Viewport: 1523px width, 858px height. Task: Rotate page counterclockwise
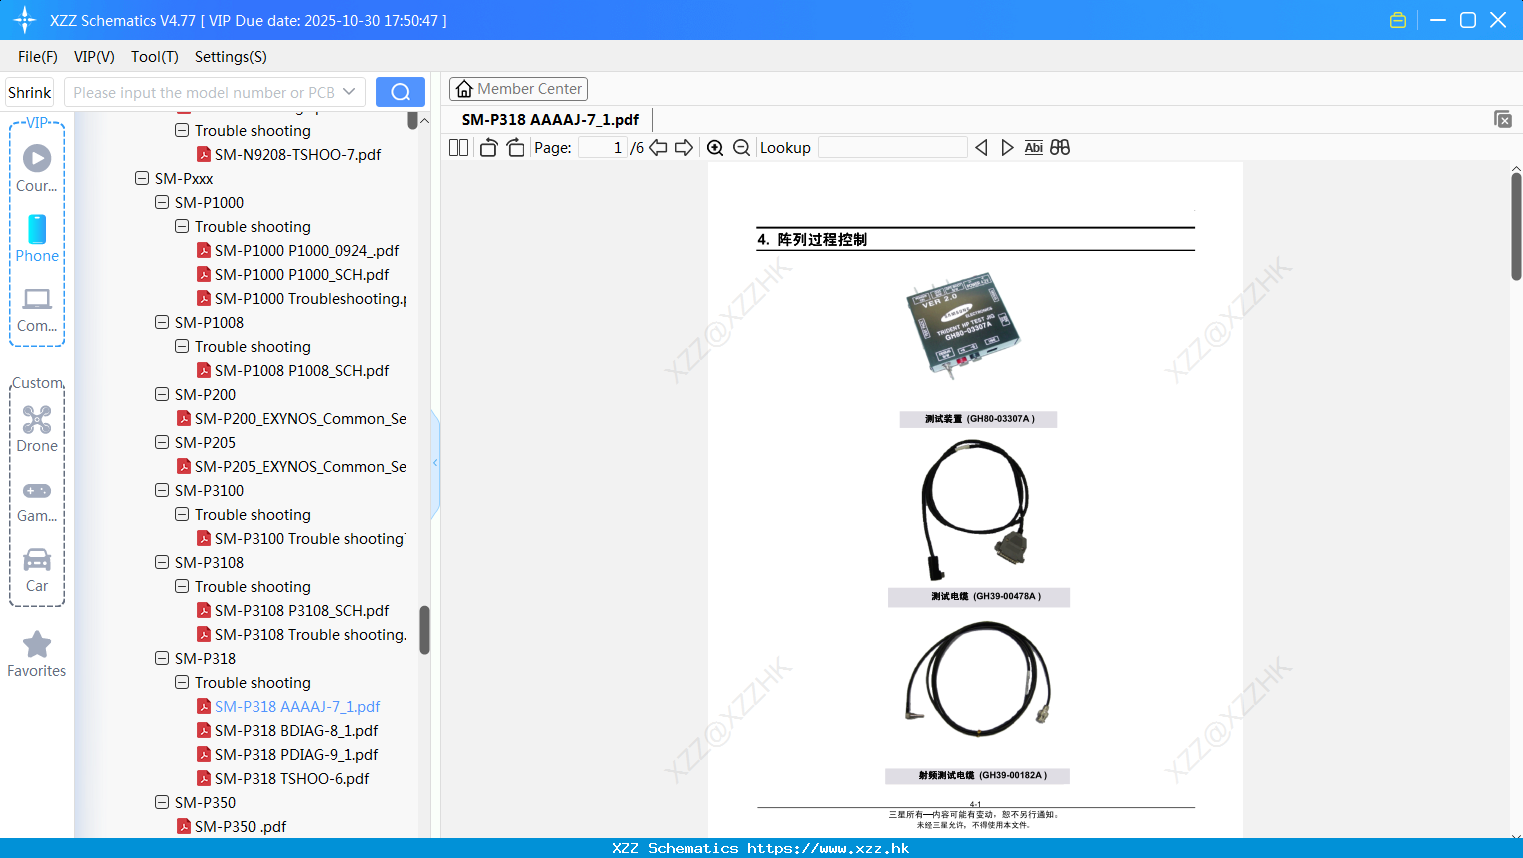[x=488, y=147]
